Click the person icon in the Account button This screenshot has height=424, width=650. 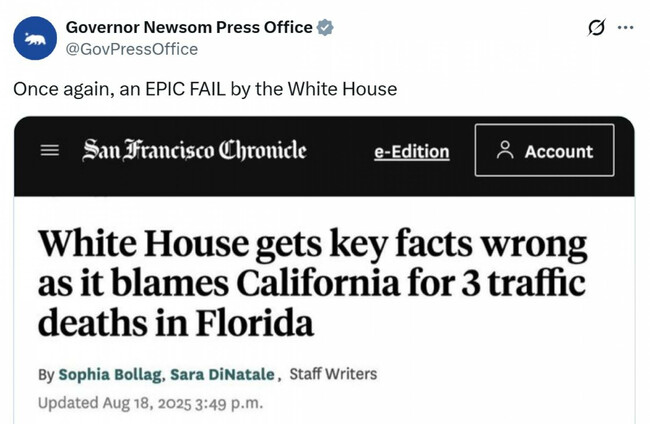click(505, 150)
